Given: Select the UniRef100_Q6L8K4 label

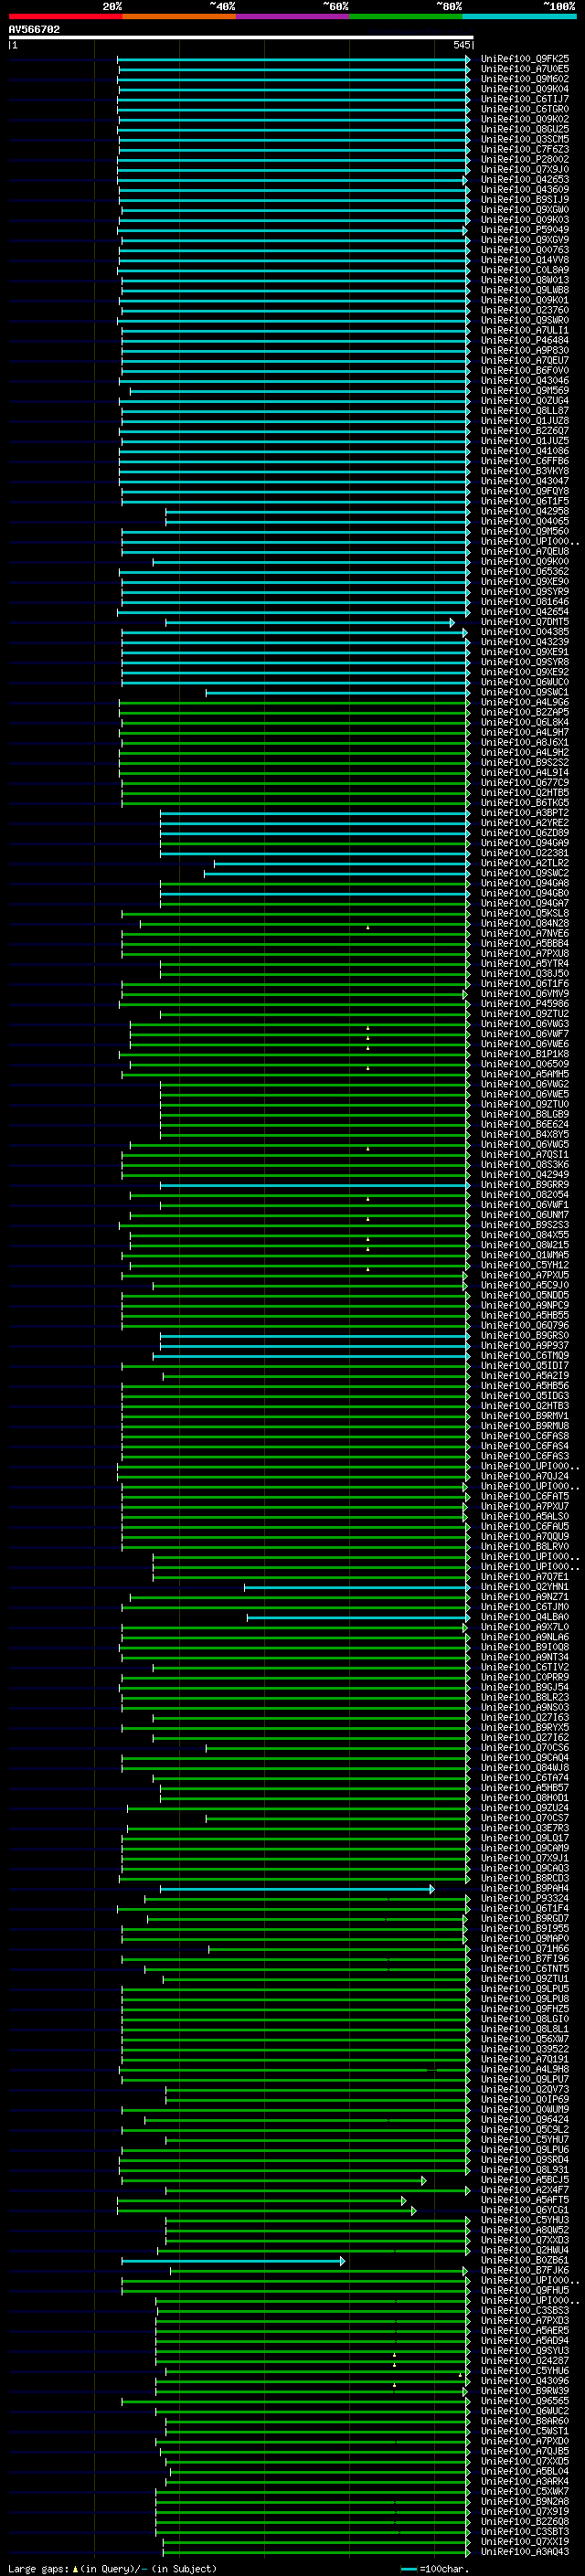Looking at the screenshot, I should [x=525, y=722].
